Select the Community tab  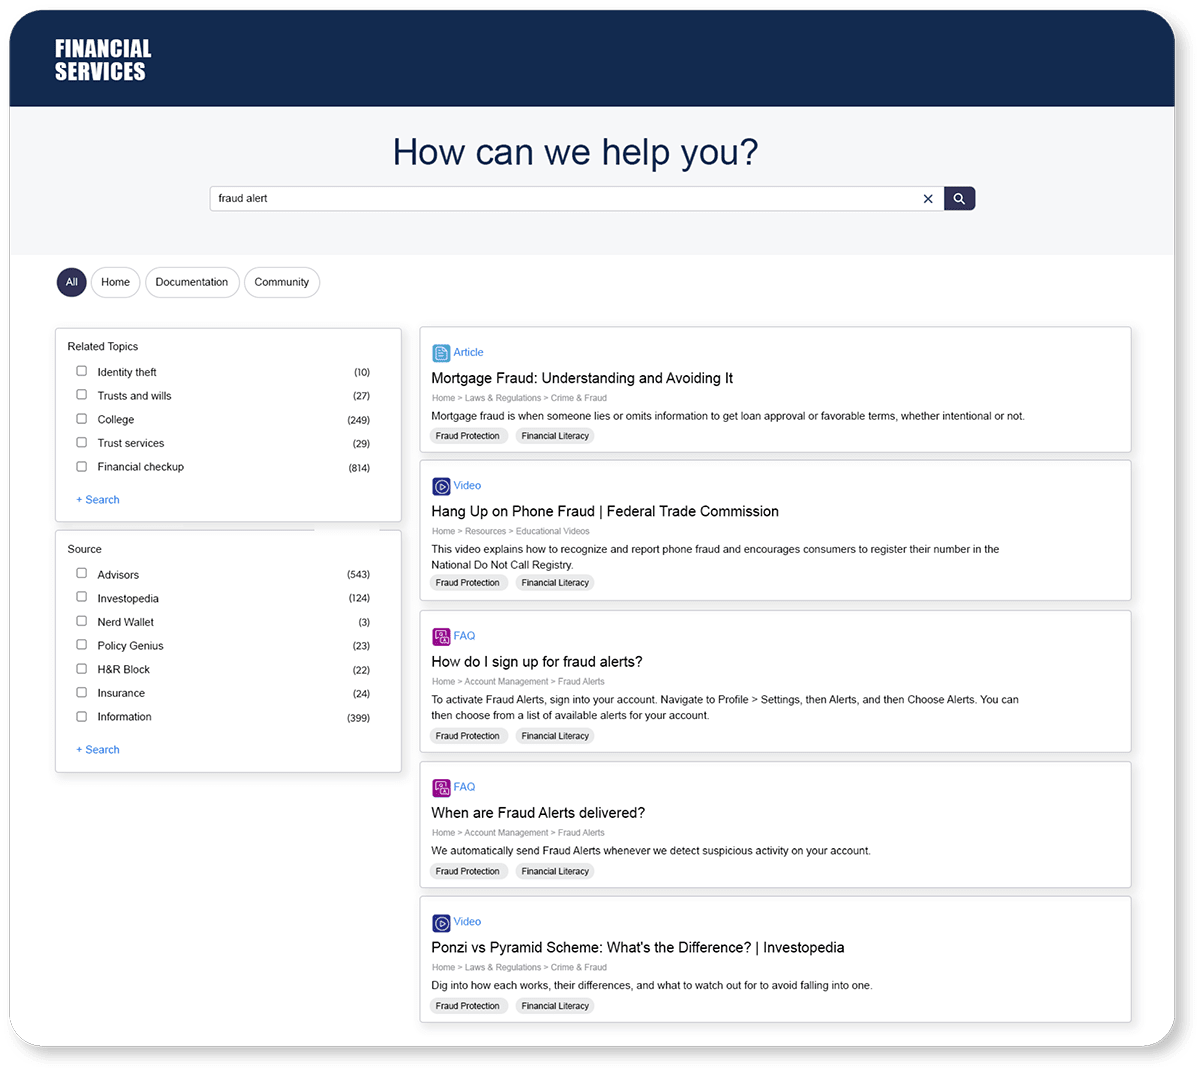point(281,282)
